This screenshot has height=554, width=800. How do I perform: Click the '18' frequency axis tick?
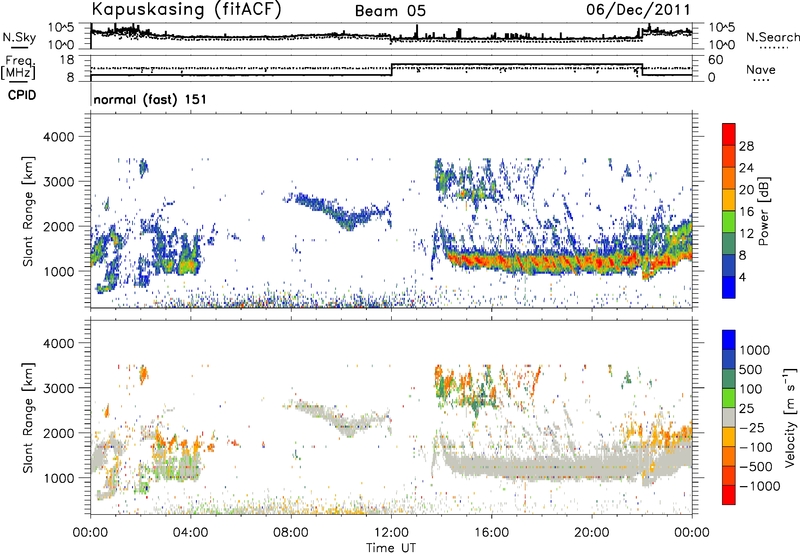click(x=66, y=60)
